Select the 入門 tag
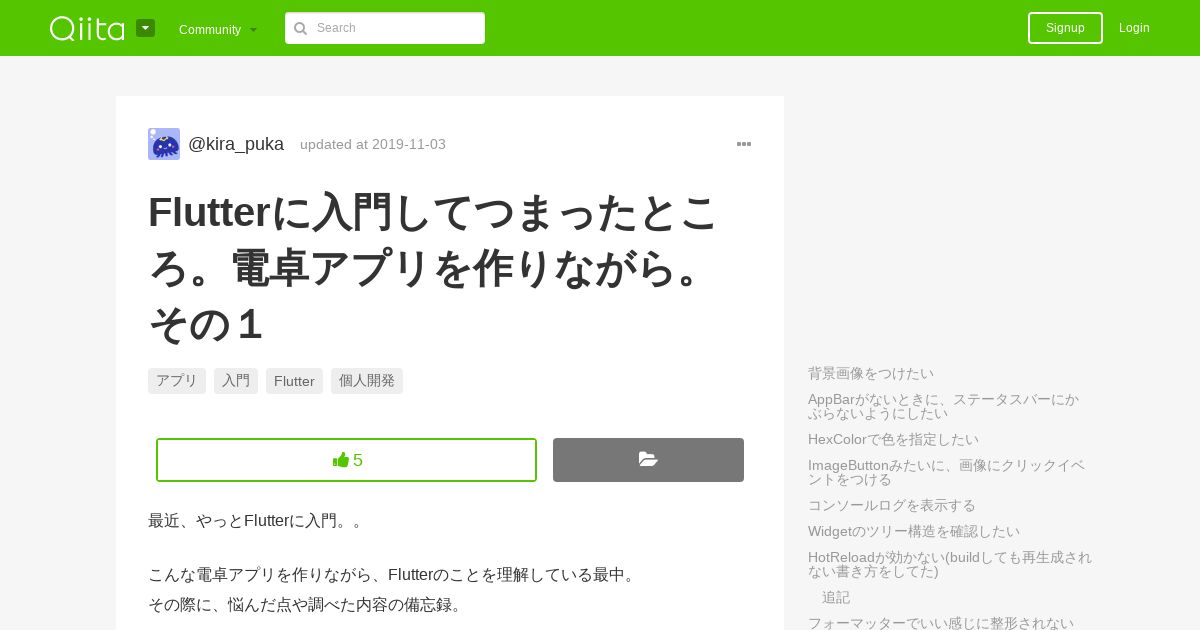Screen dimensions: 1200x630 (236, 381)
